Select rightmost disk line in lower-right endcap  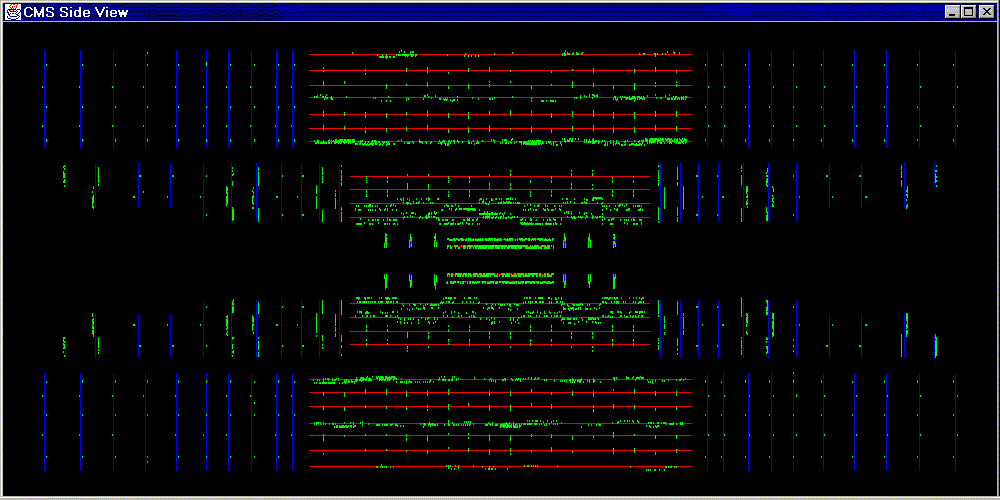coord(953,422)
